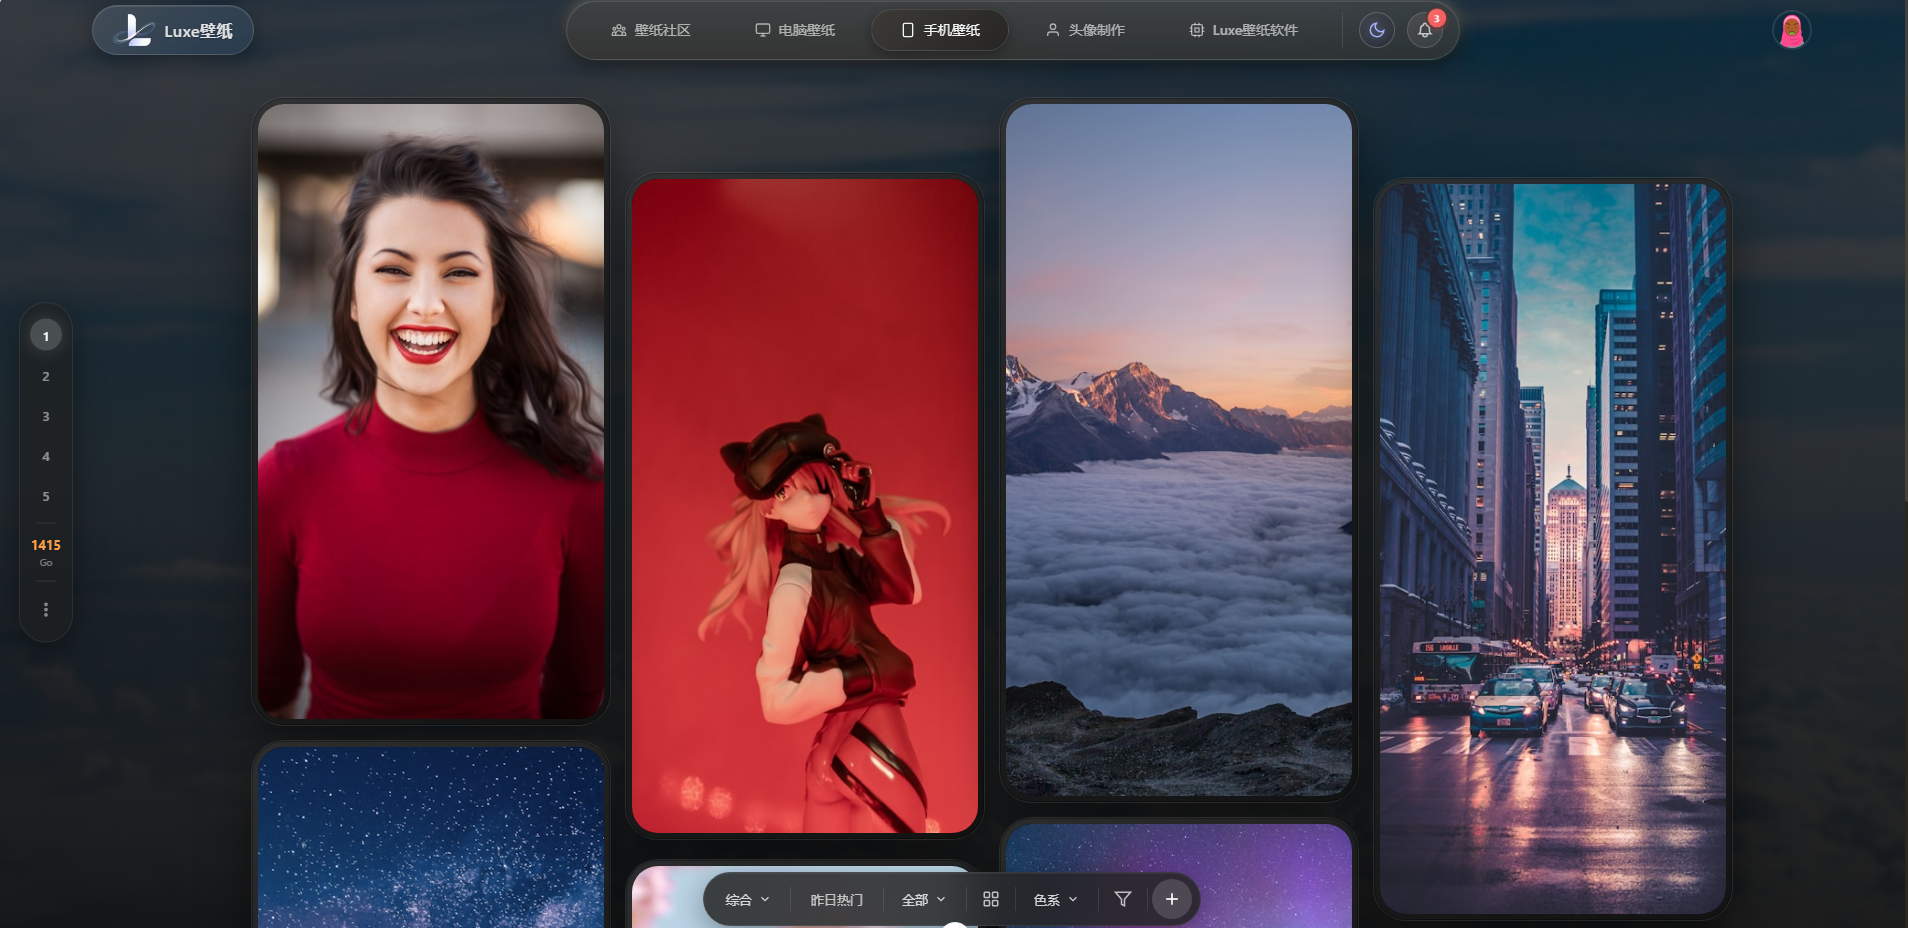Image resolution: width=1908 pixels, height=928 pixels.
Task: Click the Luxe壁纸 logo
Action: [173, 30]
